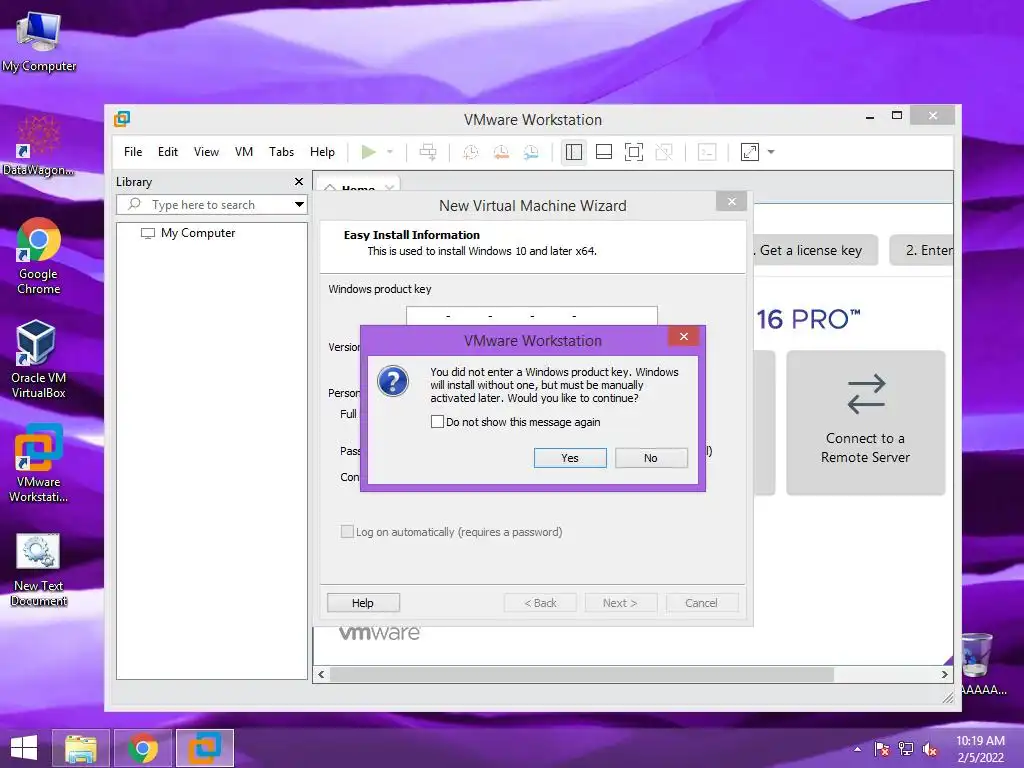Click Connect to a Remote Server tile

pyautogui.click(x=866, y=423)
